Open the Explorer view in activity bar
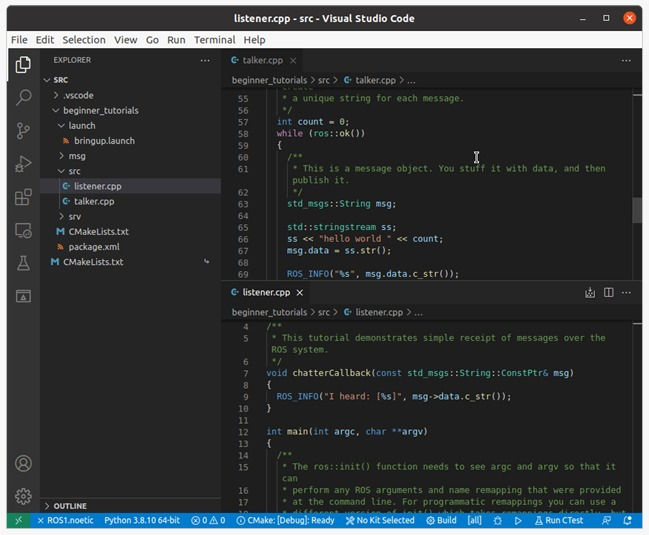 23,65
